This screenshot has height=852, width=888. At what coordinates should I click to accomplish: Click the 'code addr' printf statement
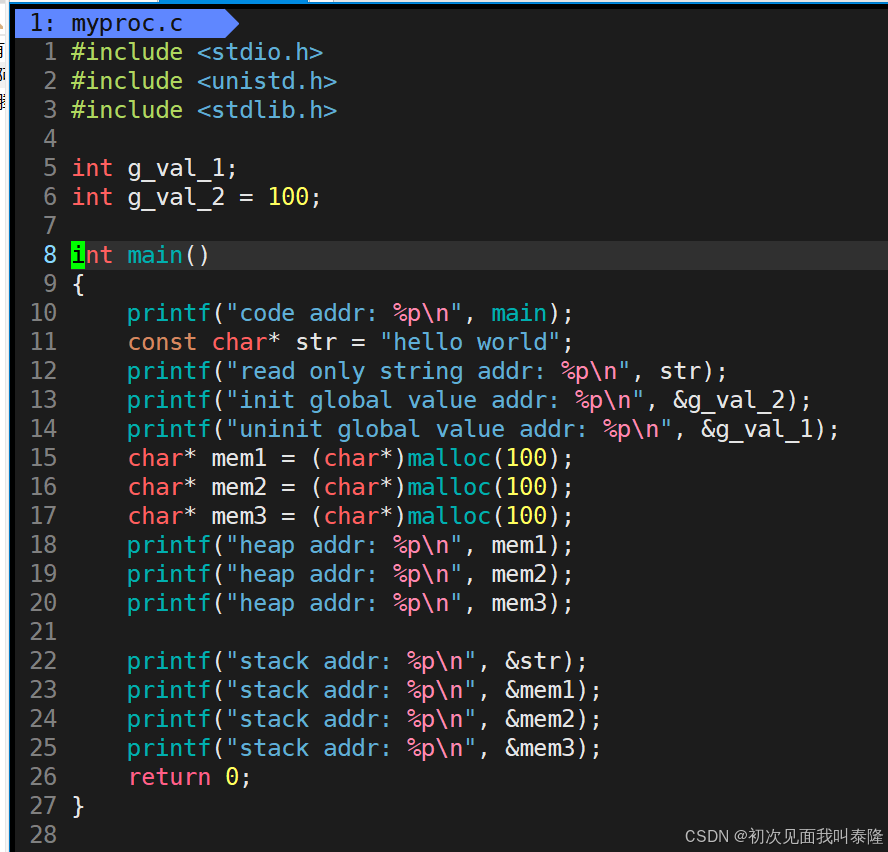point(349,313)
